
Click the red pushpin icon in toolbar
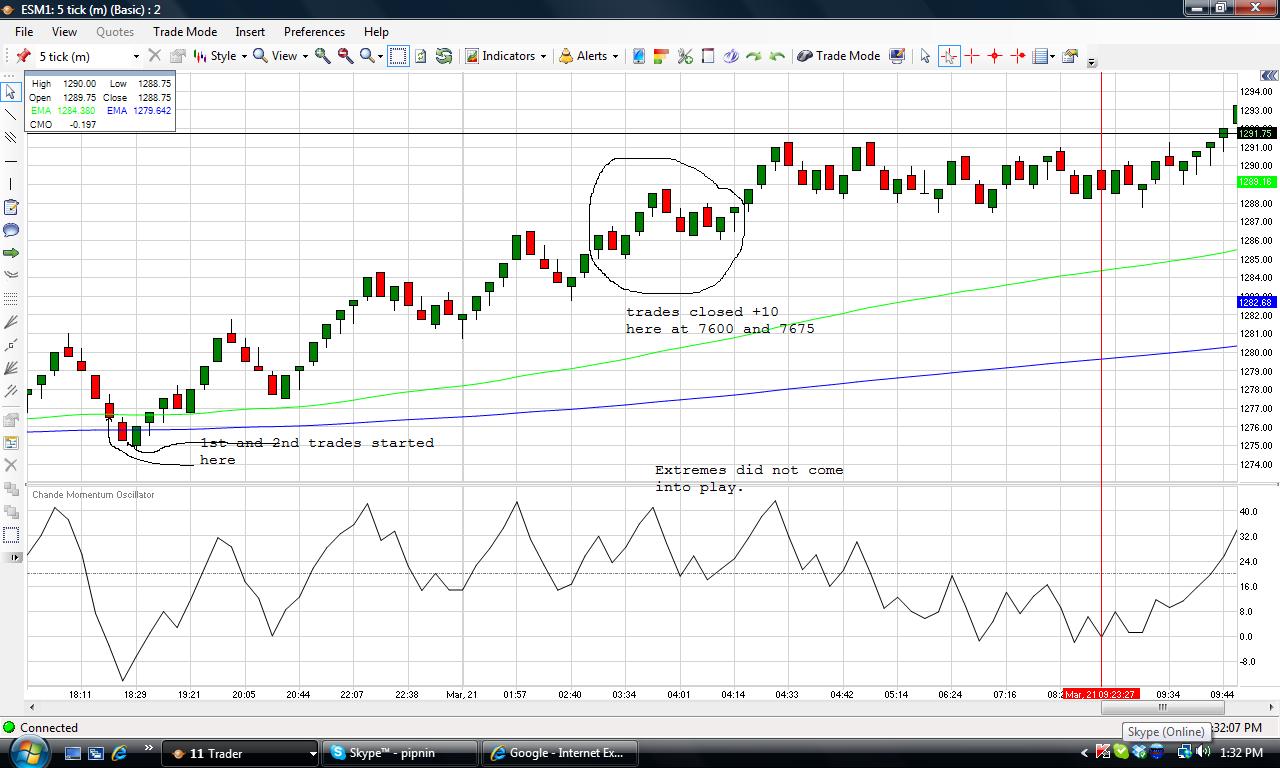point(23,56)
